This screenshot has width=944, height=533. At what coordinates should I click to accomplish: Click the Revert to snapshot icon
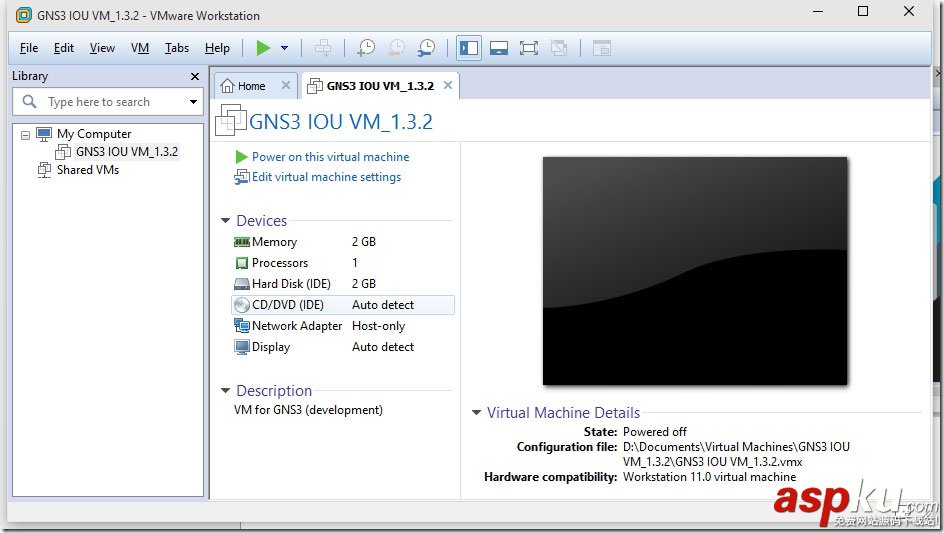click(x=396, y=48)
